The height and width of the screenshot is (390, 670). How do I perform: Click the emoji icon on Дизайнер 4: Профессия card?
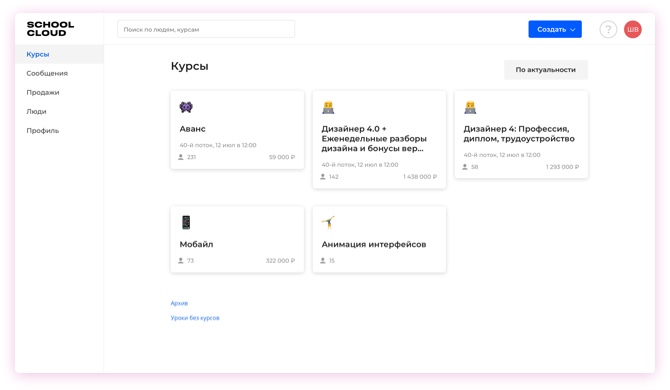pos(470,107)
